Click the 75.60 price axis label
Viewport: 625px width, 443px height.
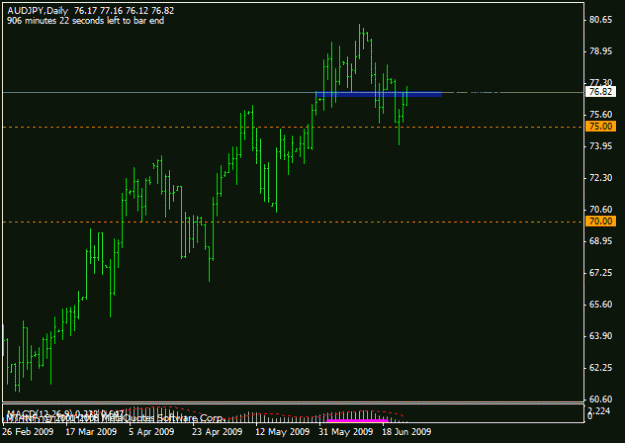pos(600,115)
